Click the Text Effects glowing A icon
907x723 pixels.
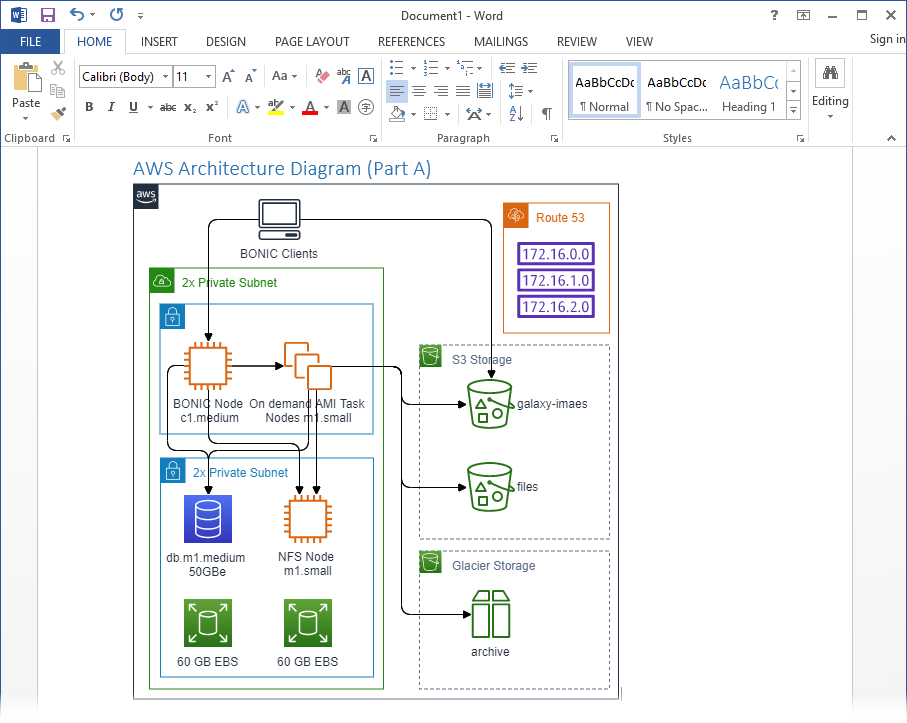click(243, 107)
